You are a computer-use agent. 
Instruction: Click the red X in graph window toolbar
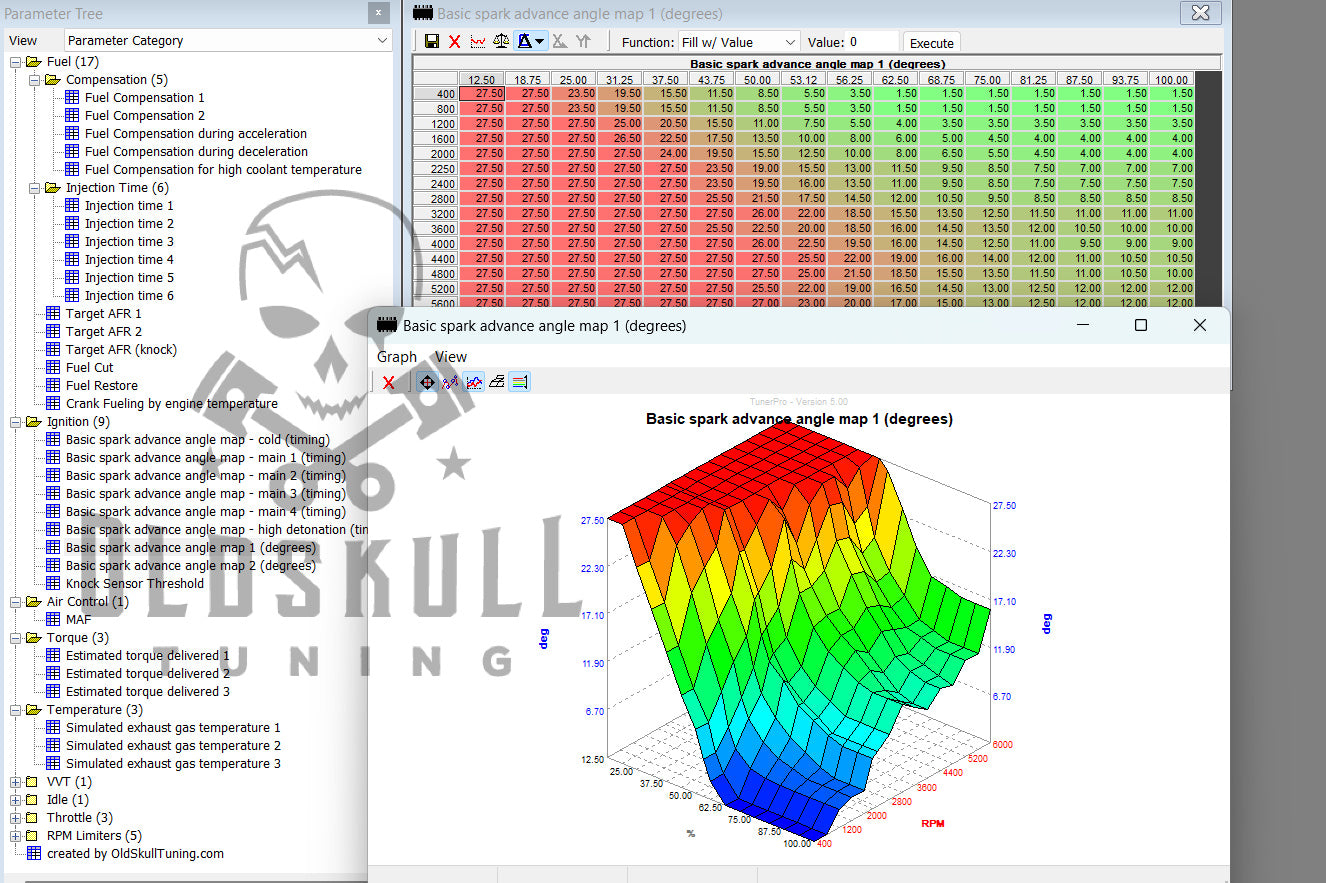[389, 382]
